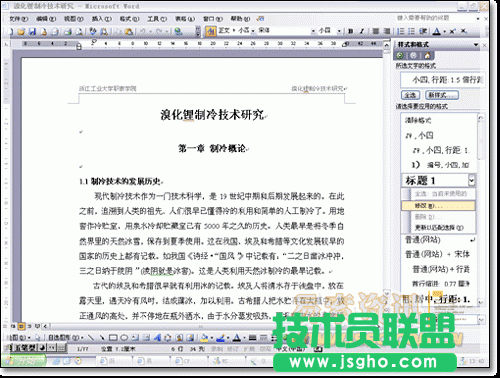Open the font color dropdown arrow
The width and height of the screenshot is (500, 378).
coord(444,31)
